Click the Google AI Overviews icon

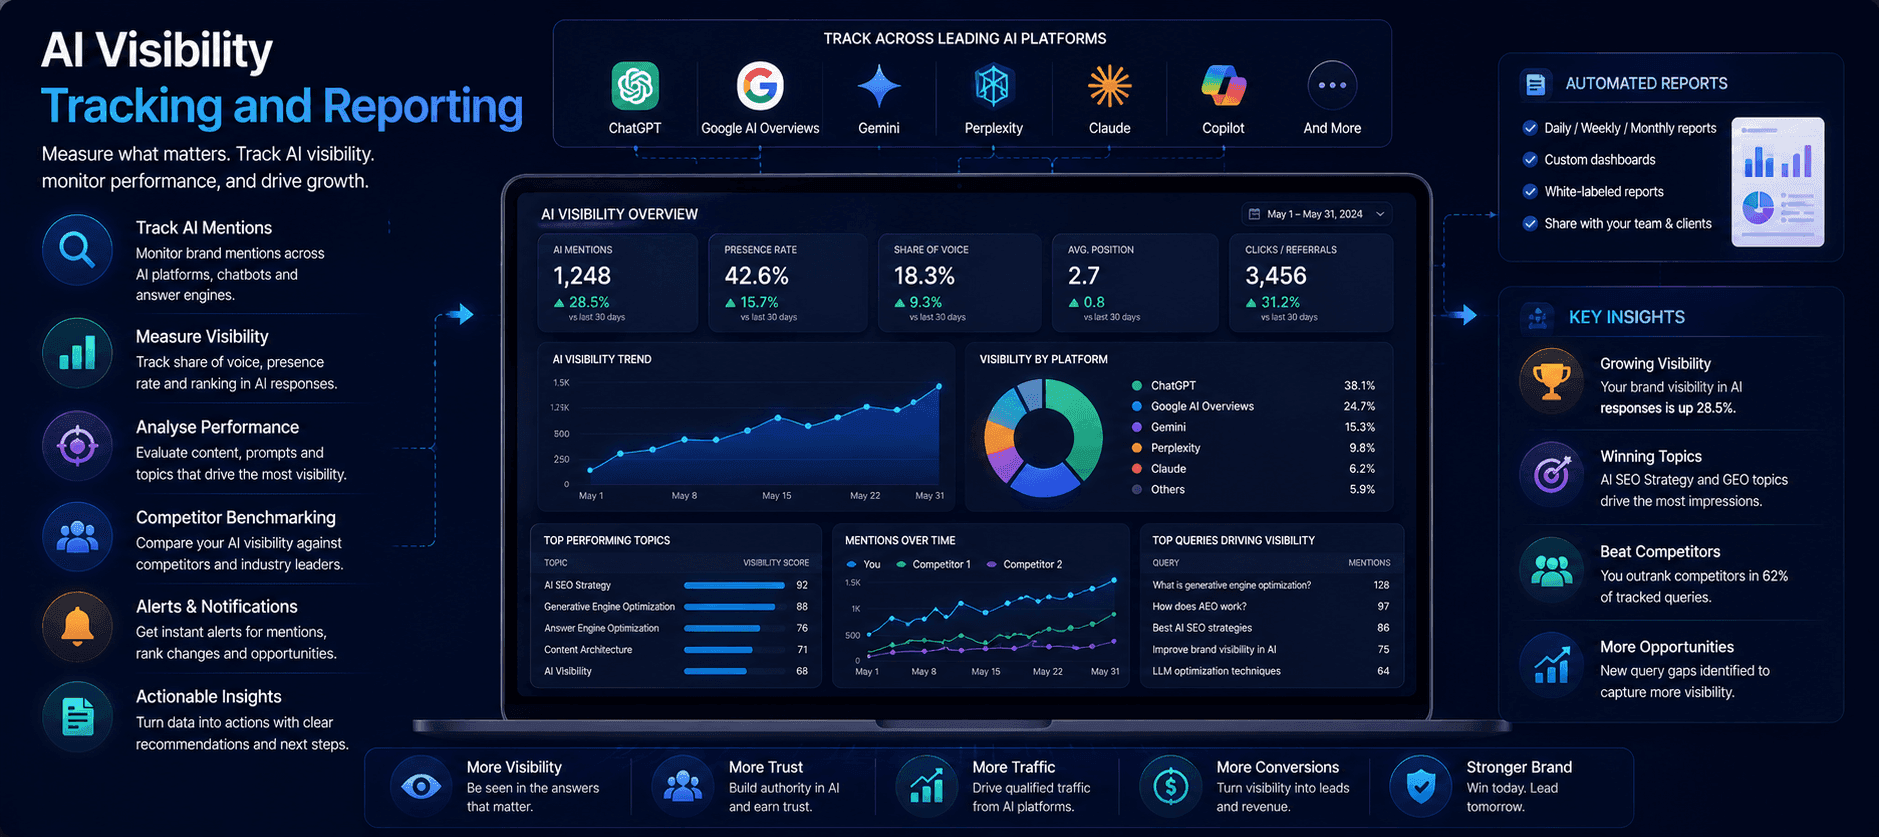click(760, 86)
